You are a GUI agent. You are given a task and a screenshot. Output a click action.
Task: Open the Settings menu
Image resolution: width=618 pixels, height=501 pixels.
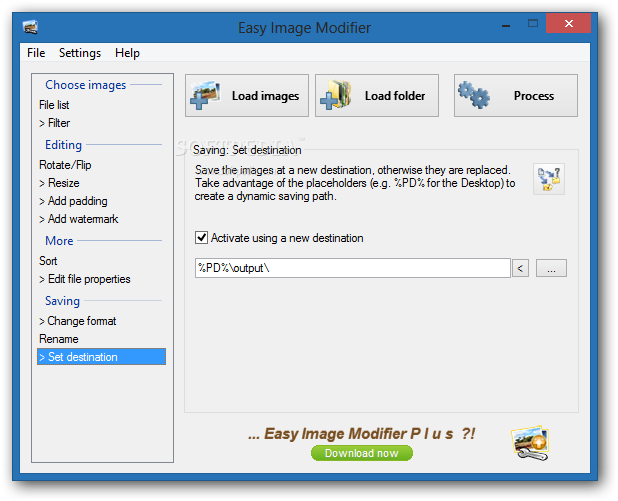[x=80, y=53]
